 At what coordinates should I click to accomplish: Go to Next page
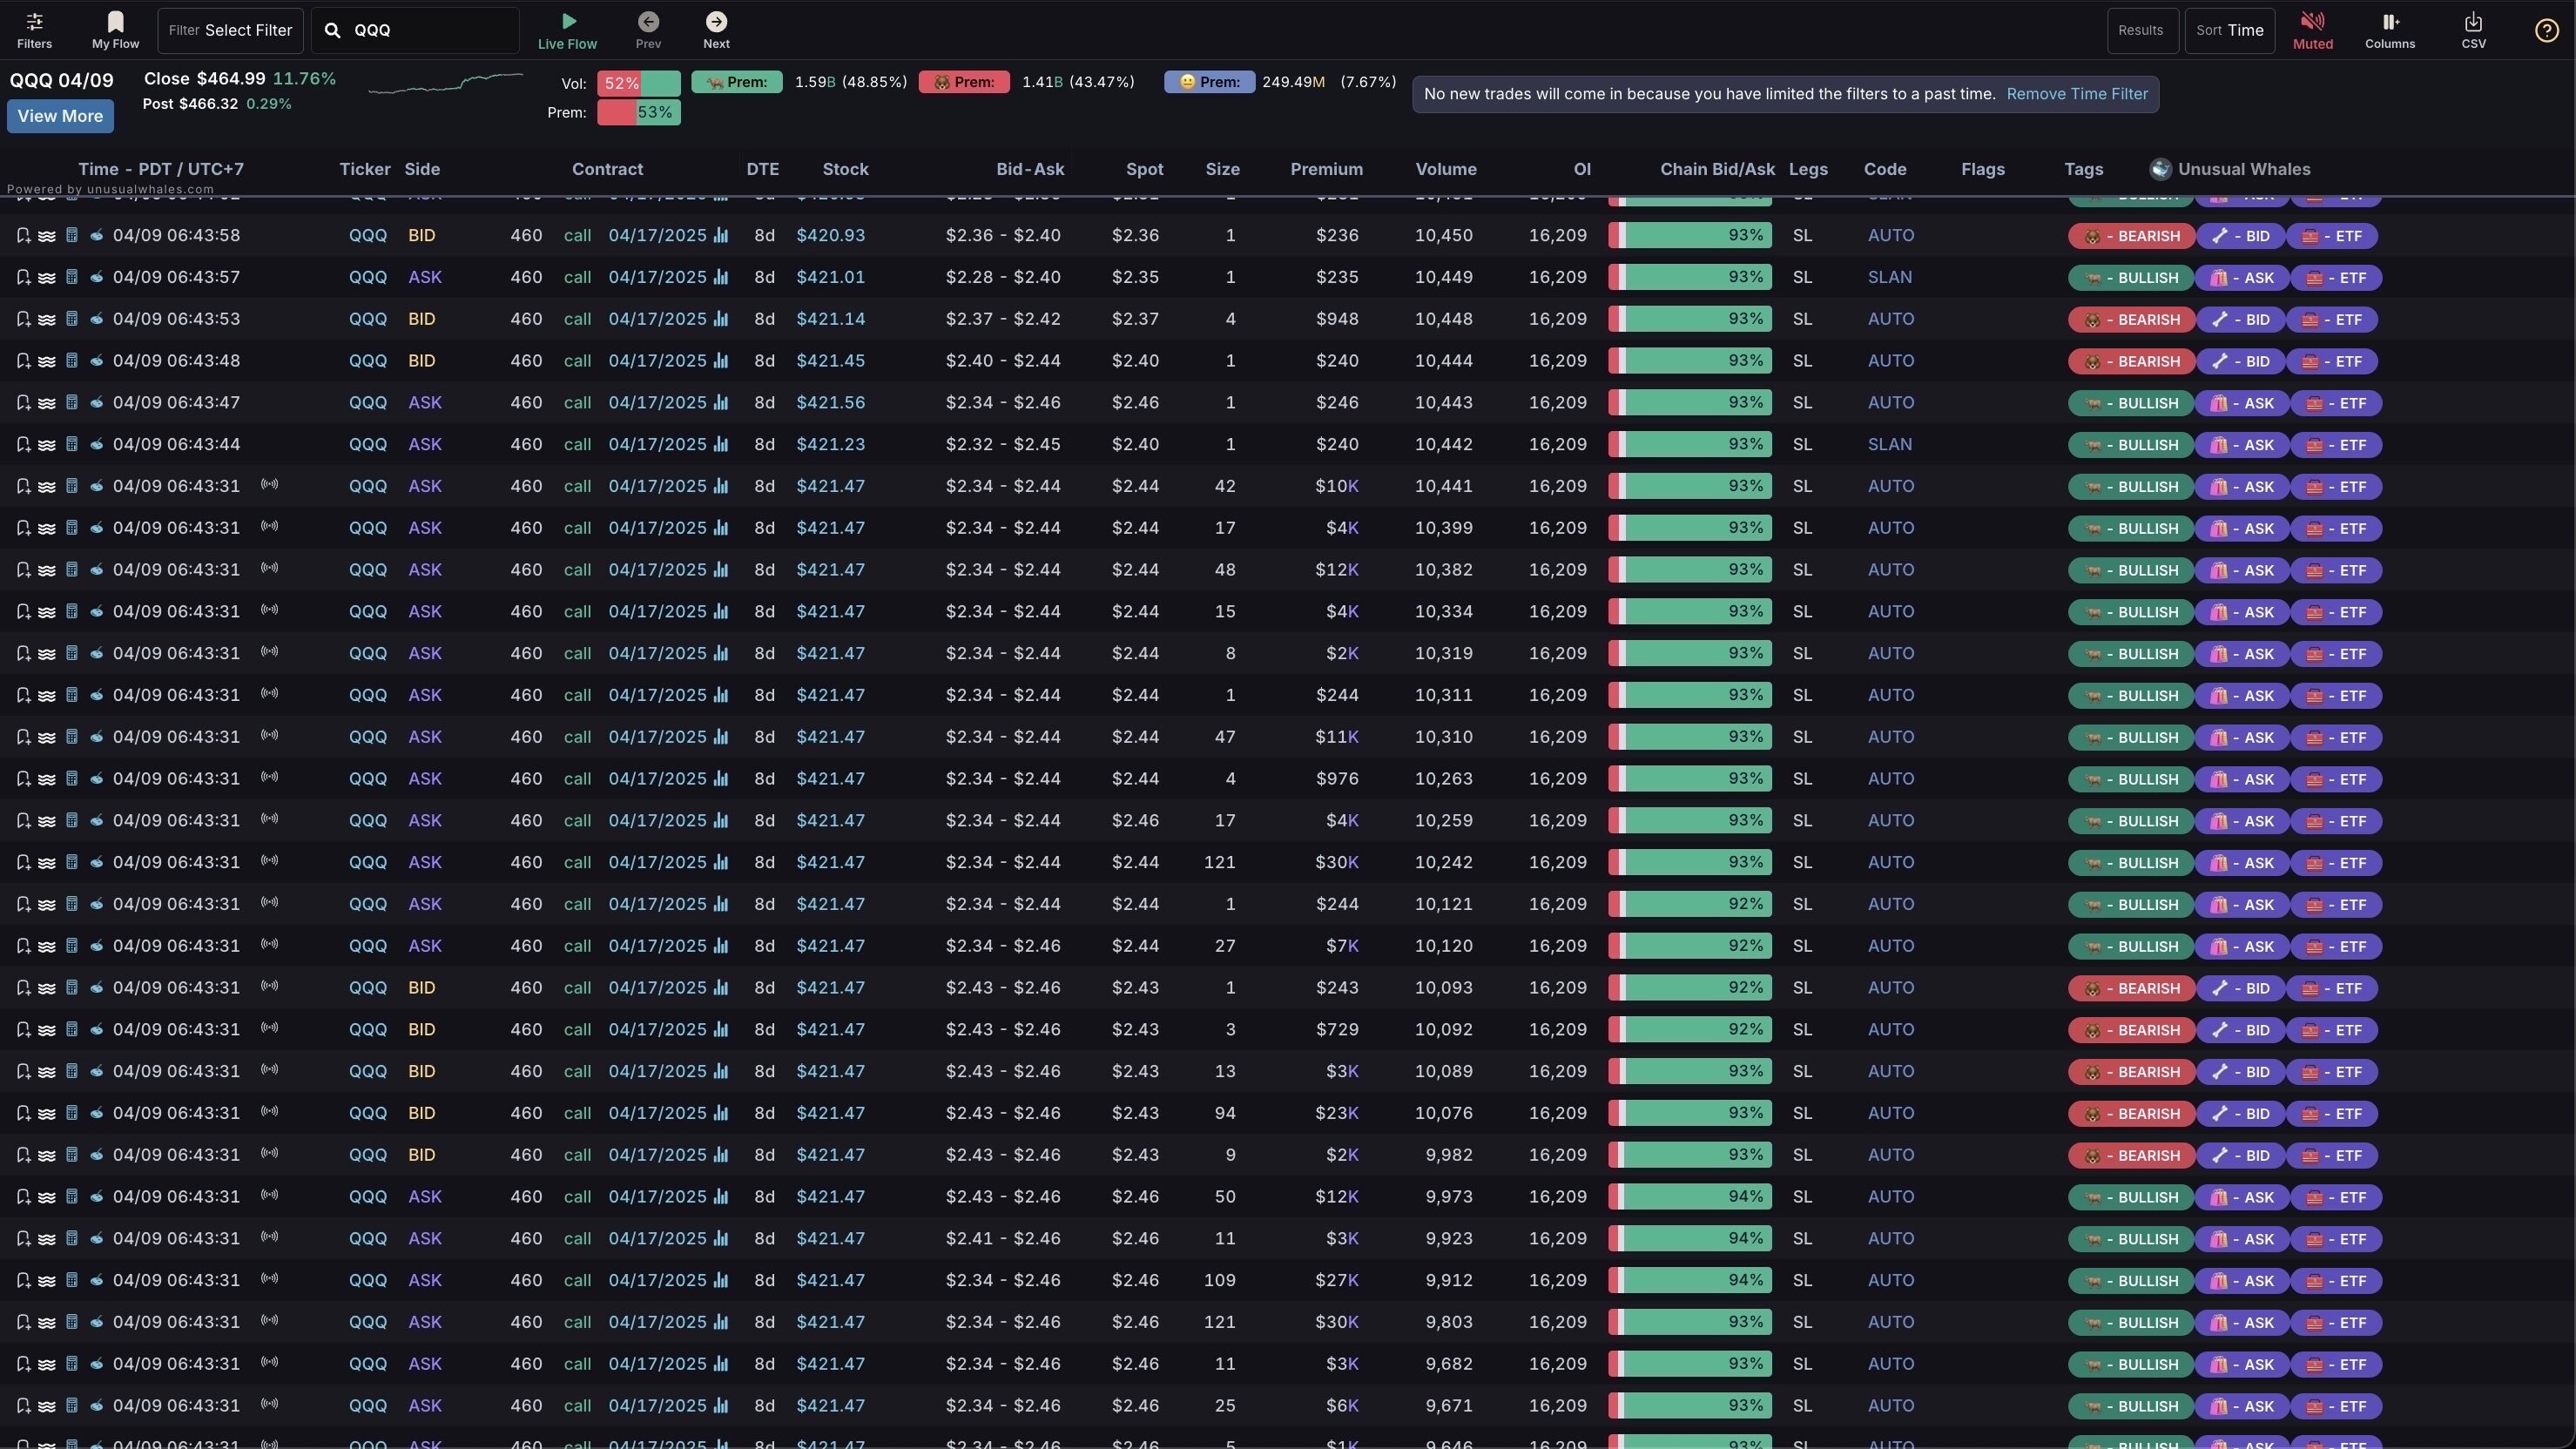[716, 30]
